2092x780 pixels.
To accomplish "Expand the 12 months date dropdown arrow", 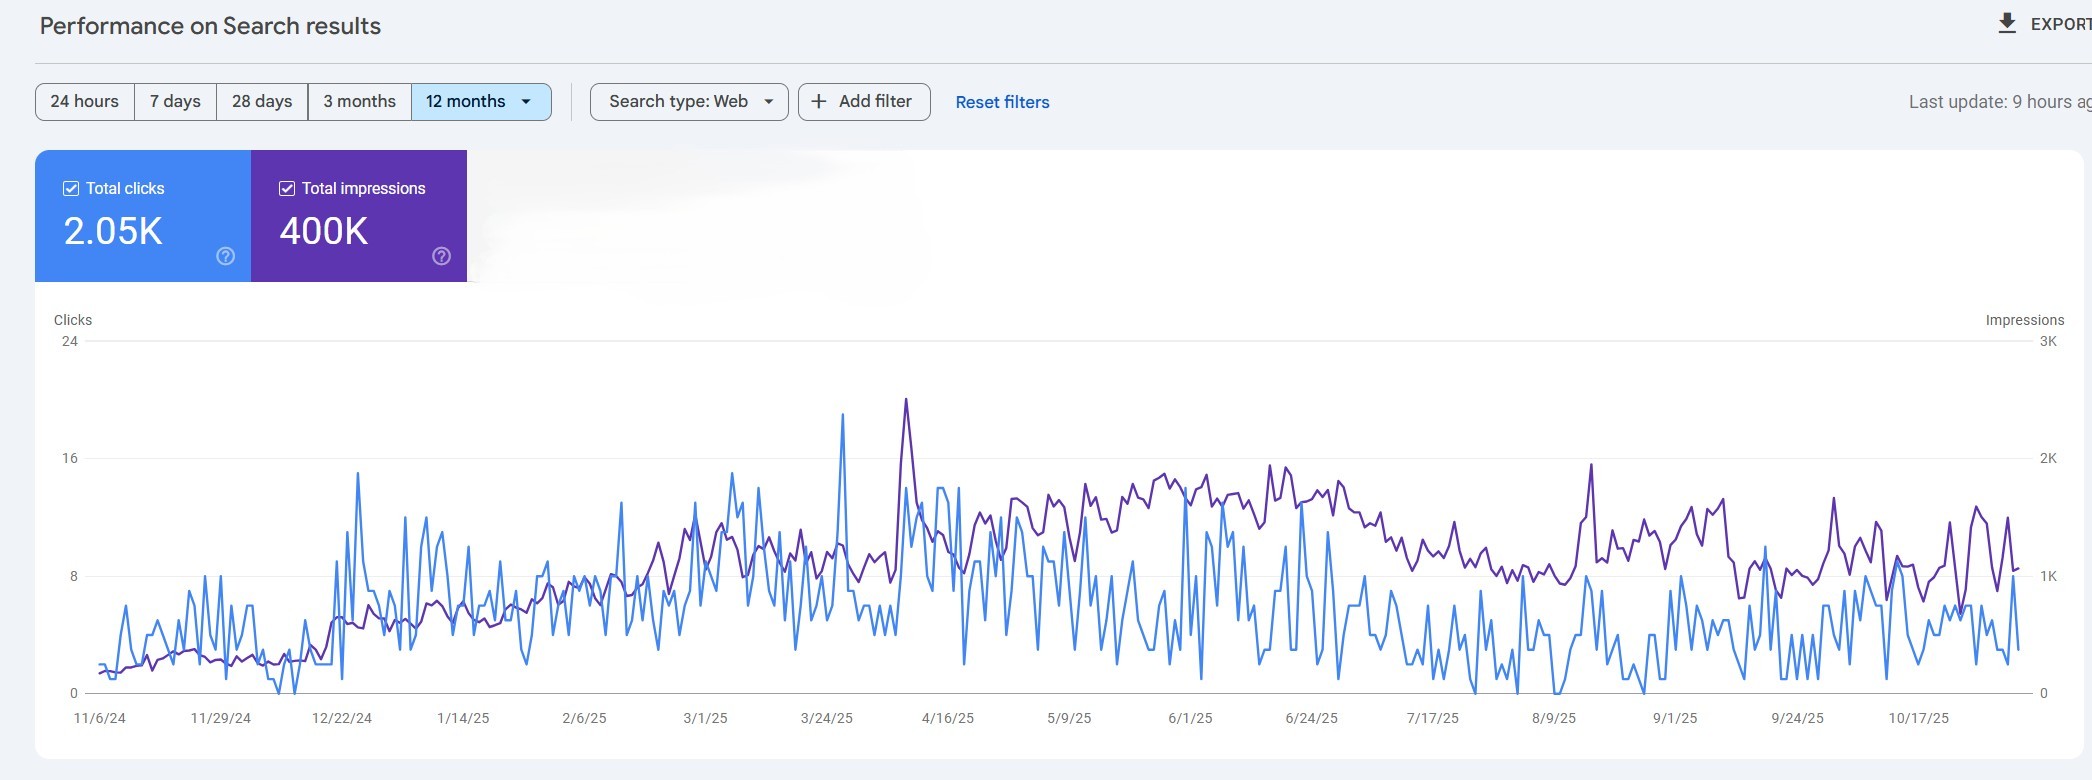I will coord(526,102).
